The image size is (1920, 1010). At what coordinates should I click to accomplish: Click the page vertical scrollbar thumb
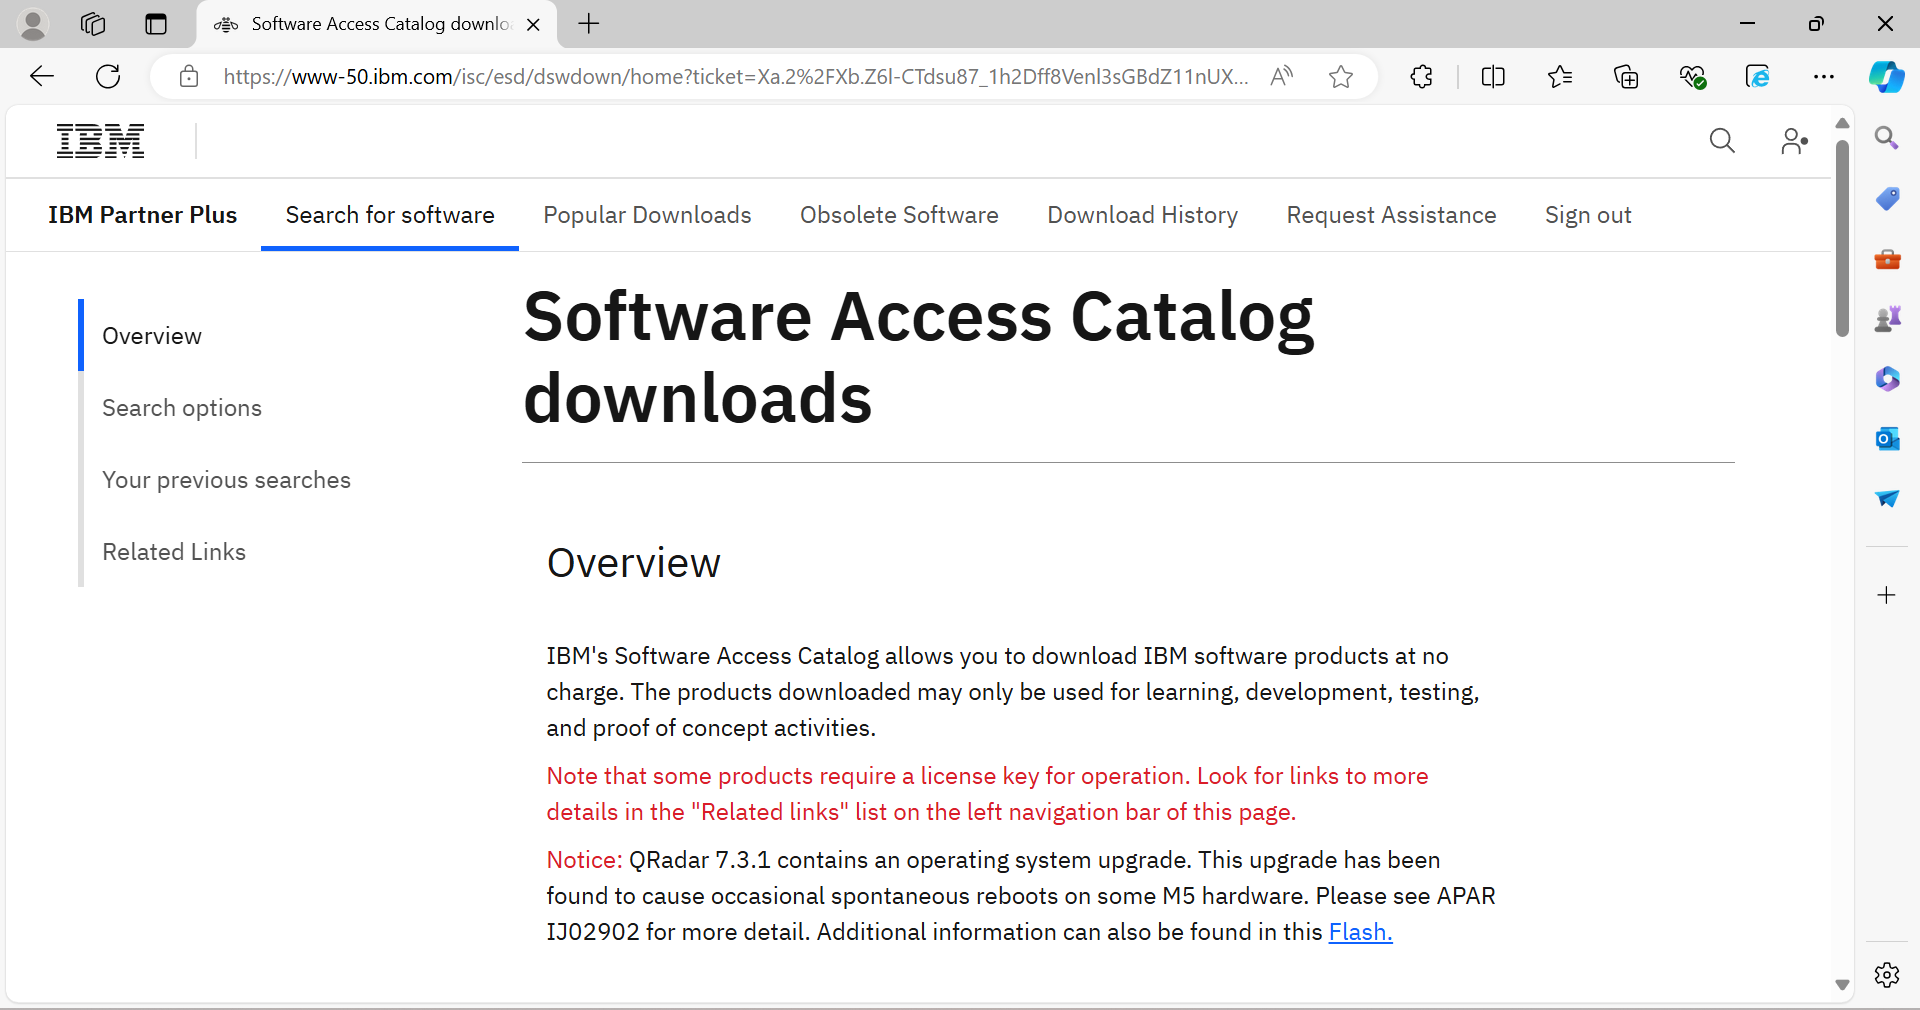click(1842, 238)
